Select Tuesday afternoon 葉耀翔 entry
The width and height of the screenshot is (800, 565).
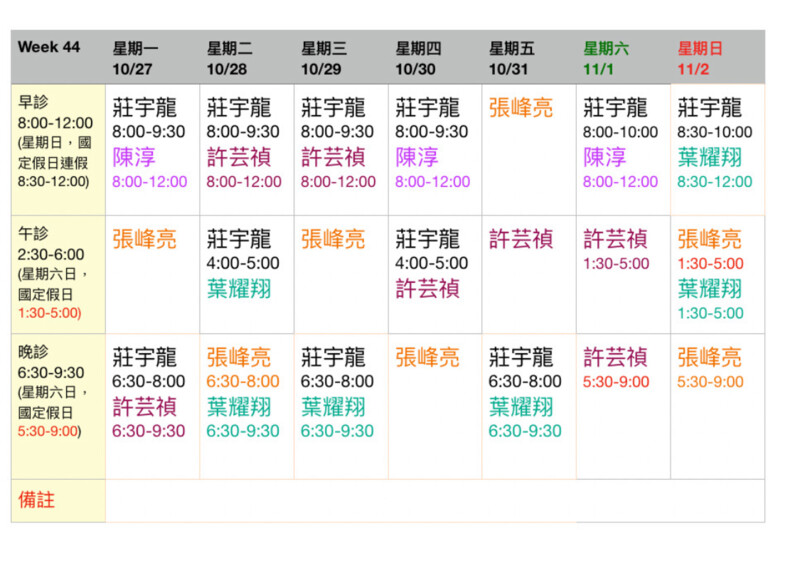[x=239, y=288]
